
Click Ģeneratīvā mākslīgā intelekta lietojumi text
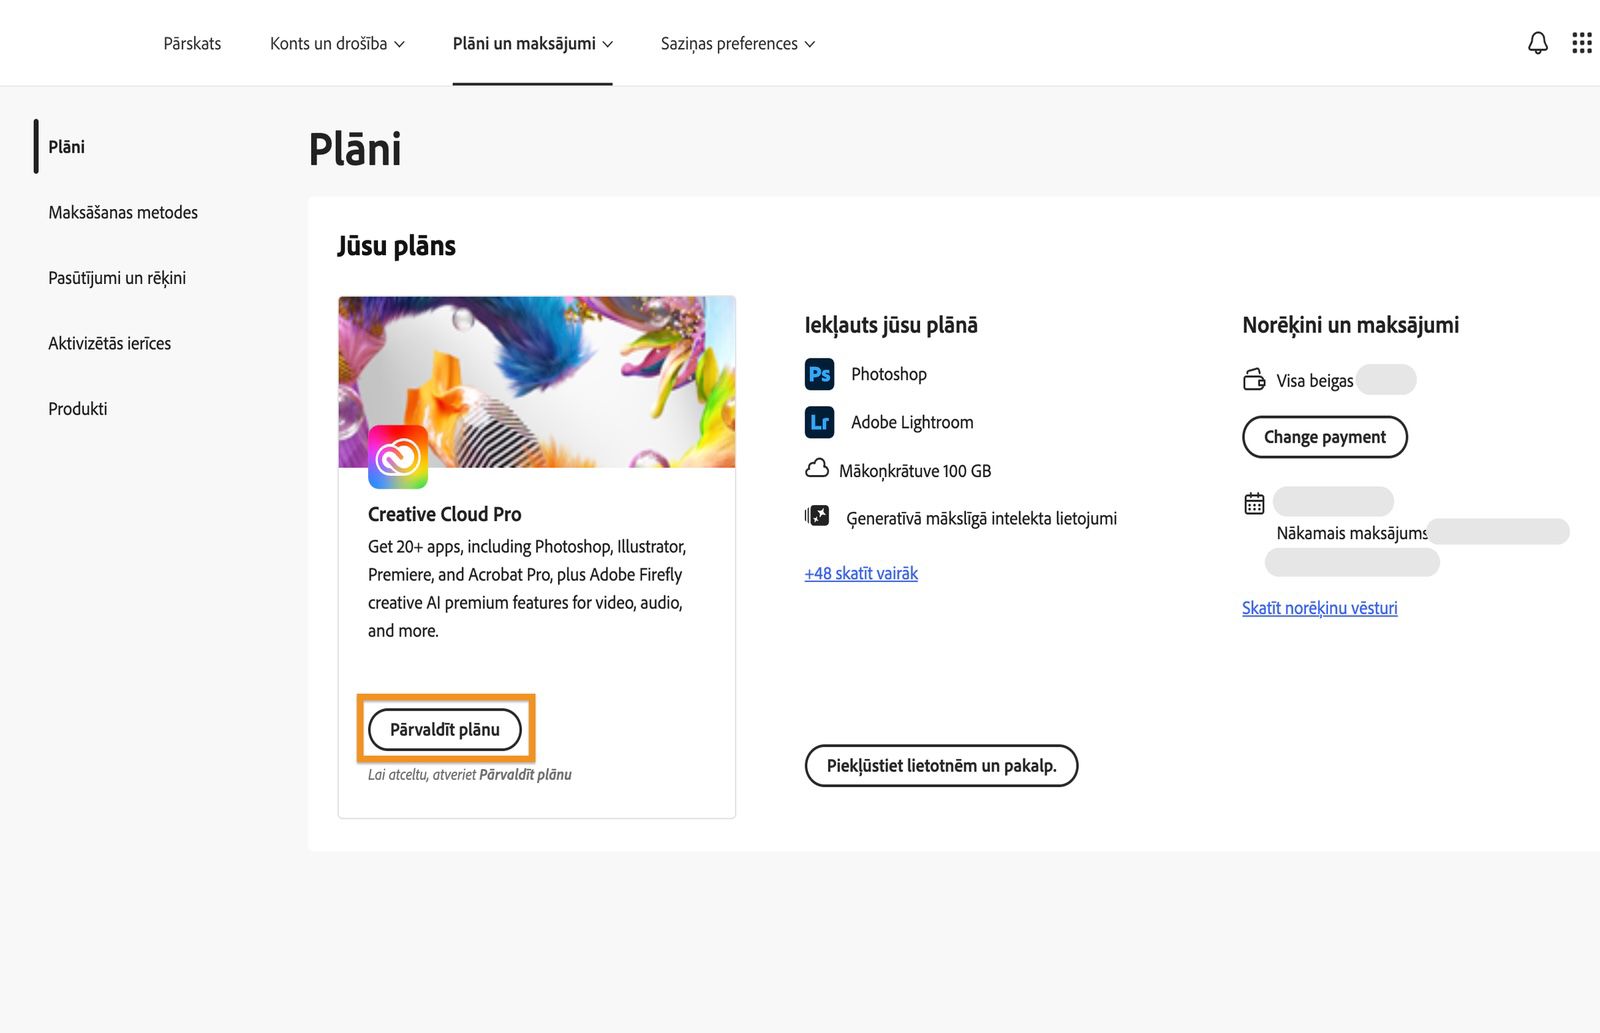(x=981, y=518)
